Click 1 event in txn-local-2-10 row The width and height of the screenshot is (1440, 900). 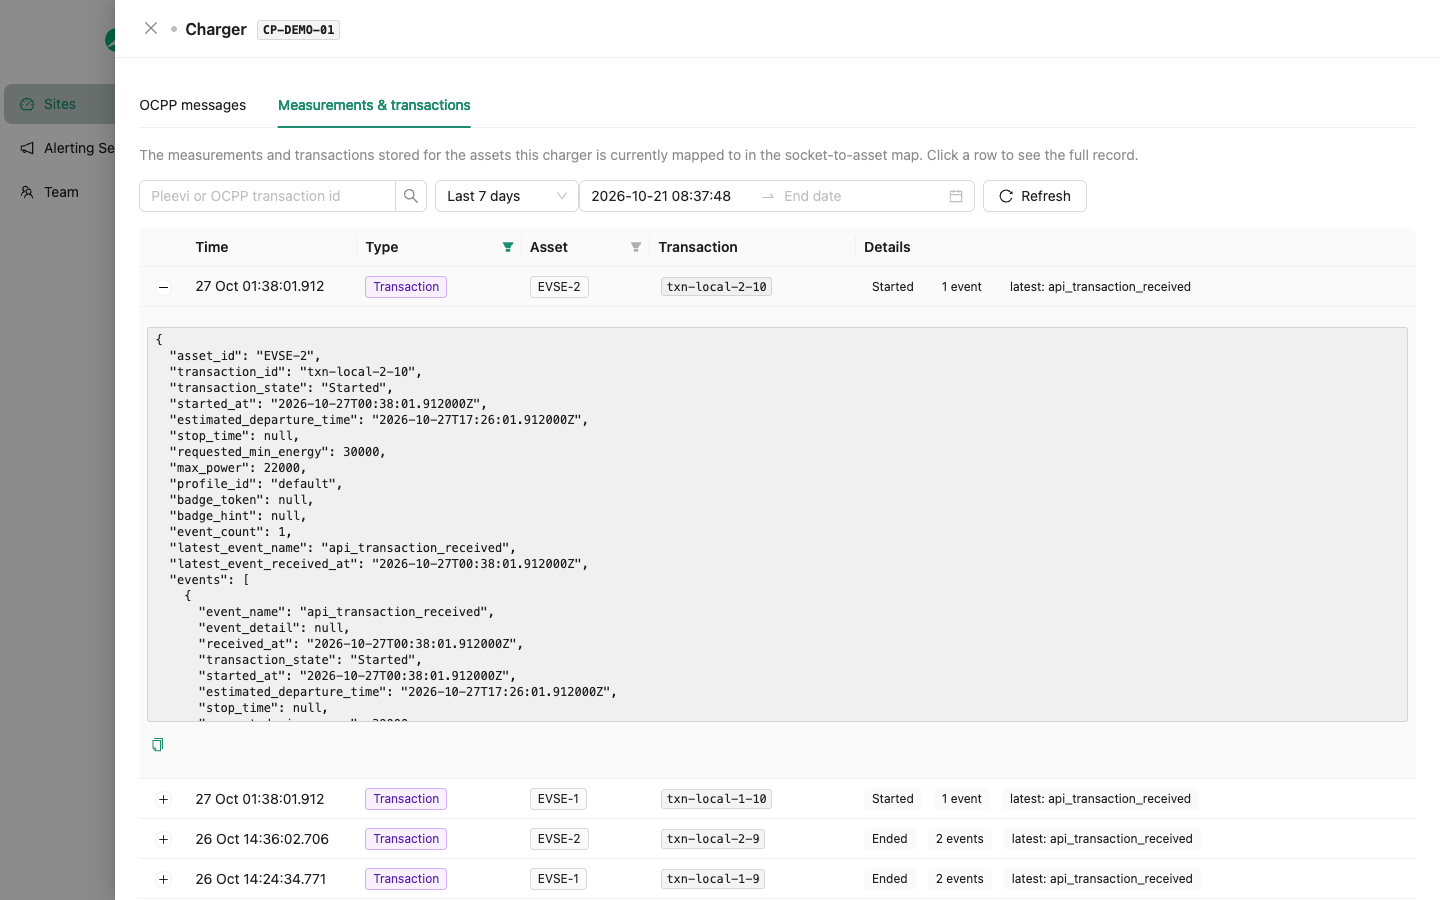[962, 287]
